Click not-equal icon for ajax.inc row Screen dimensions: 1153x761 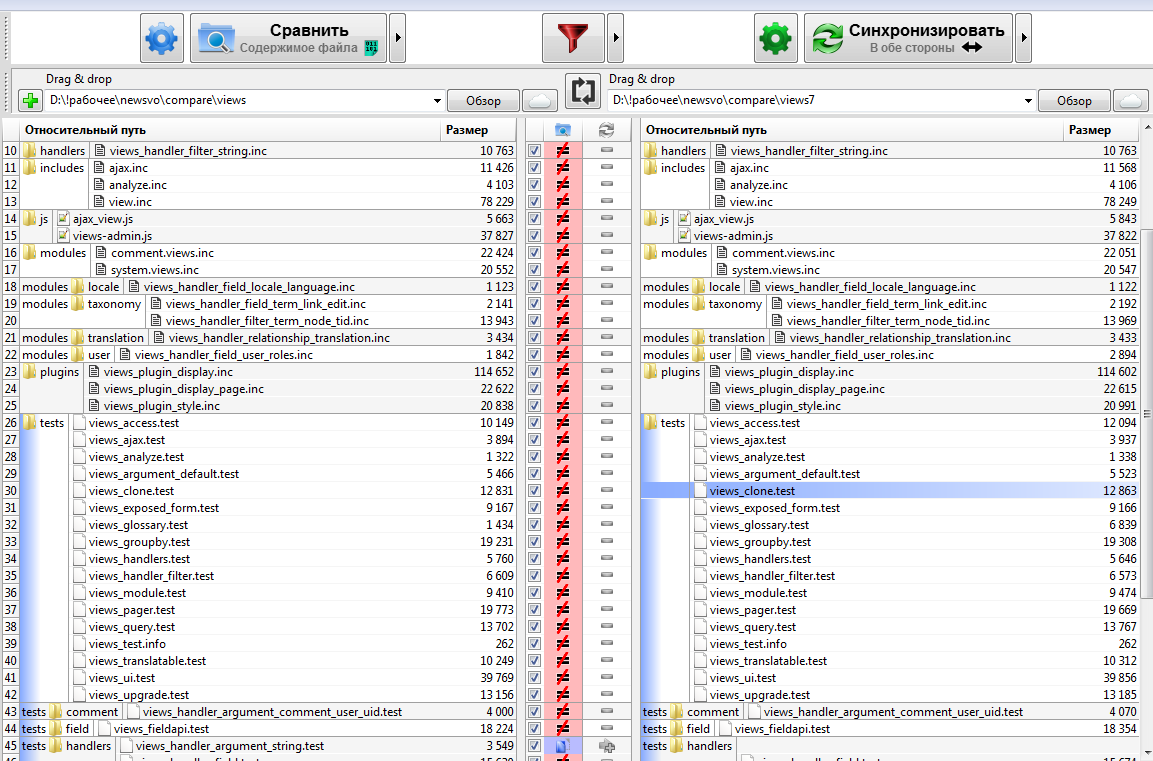(x=563, y=168)
